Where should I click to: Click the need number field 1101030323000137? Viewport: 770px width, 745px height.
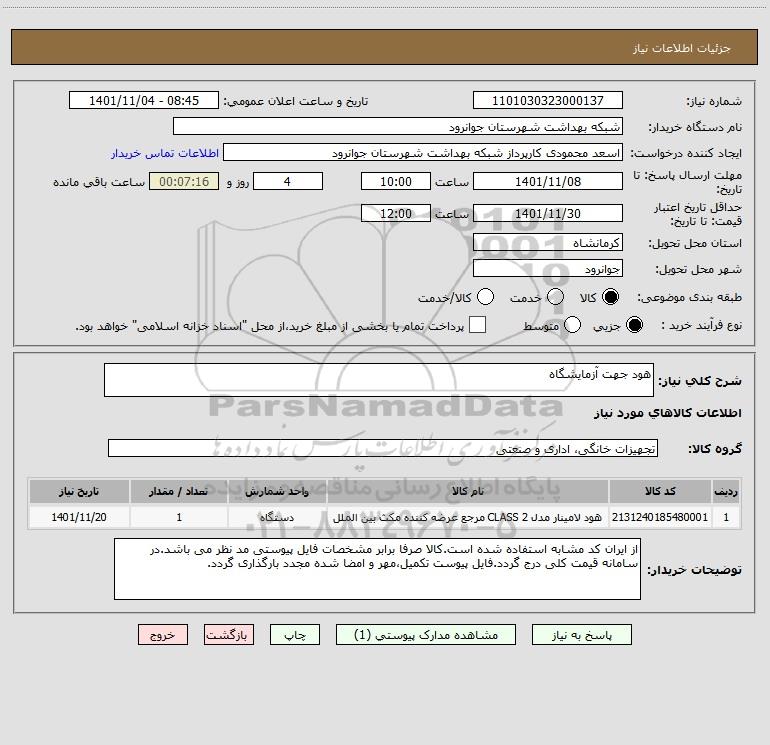548,101
